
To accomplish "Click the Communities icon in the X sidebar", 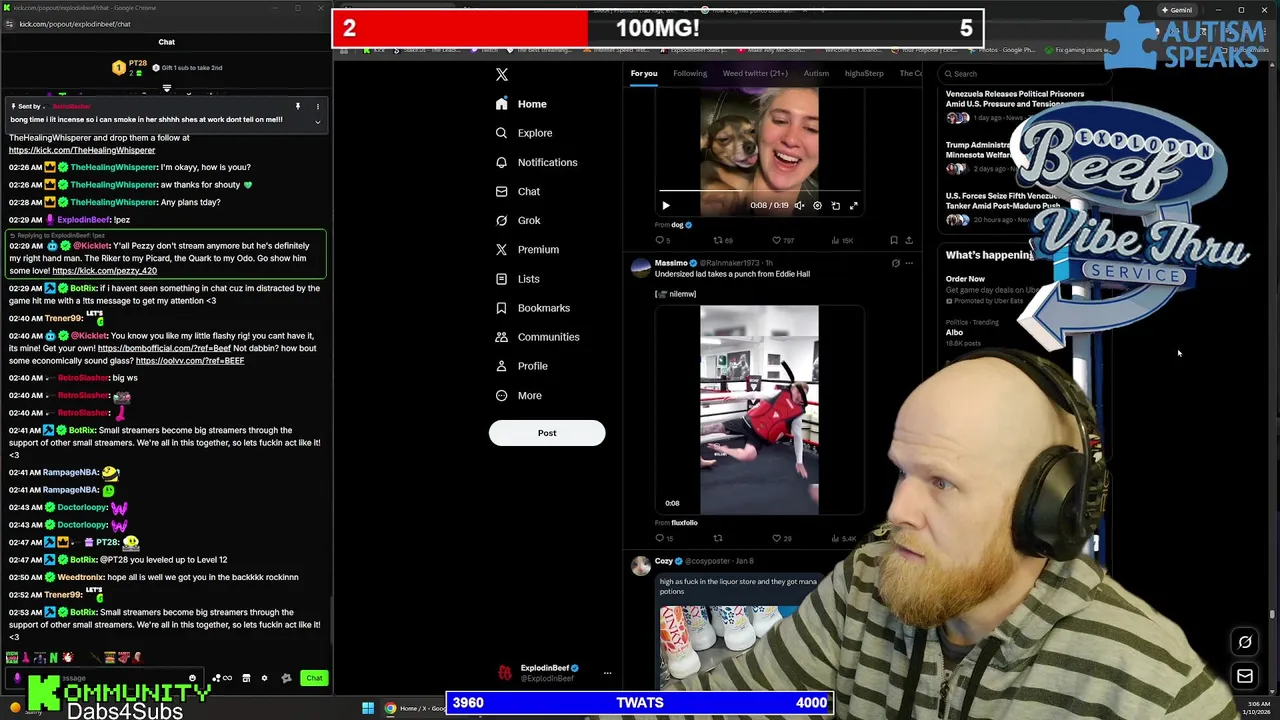I will click(501, 337).
